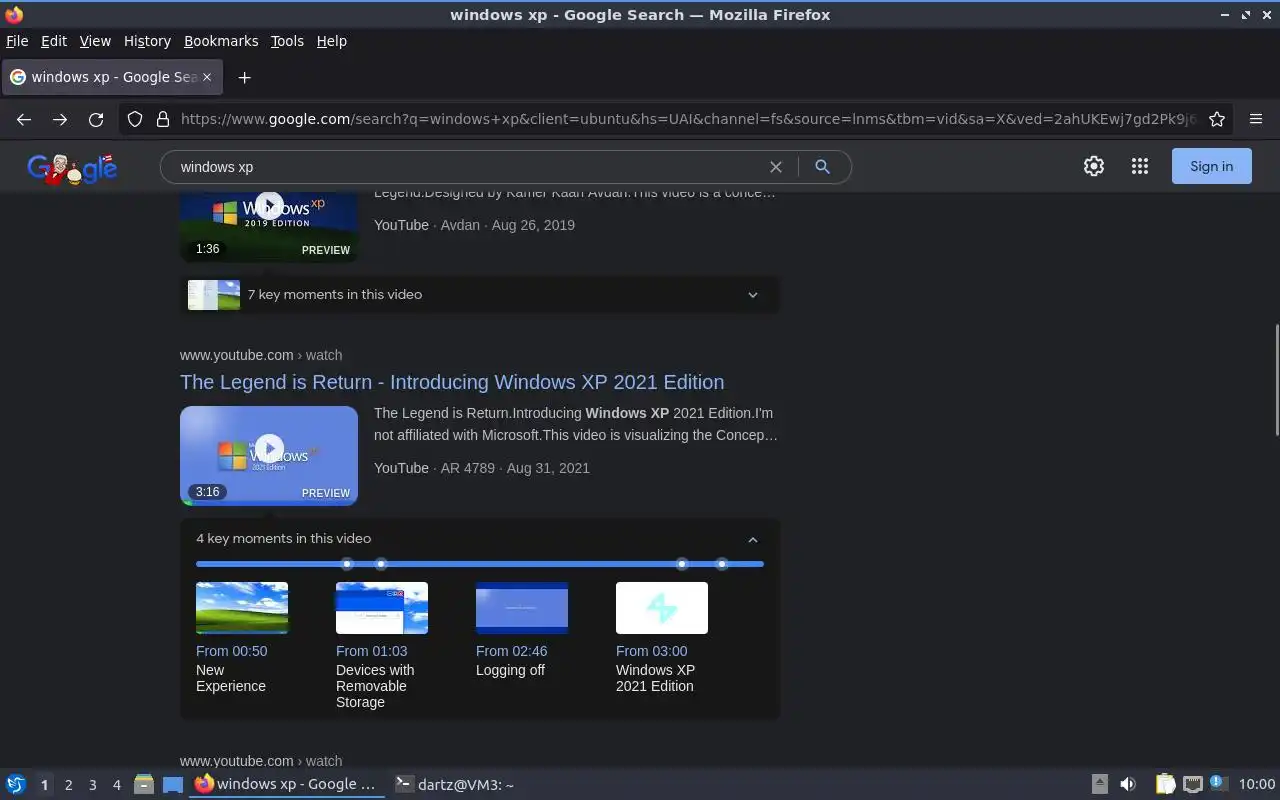The height and width of the screenshot is (800, 1280).
Task: Open the Edit menu
Action: [54, 41]
